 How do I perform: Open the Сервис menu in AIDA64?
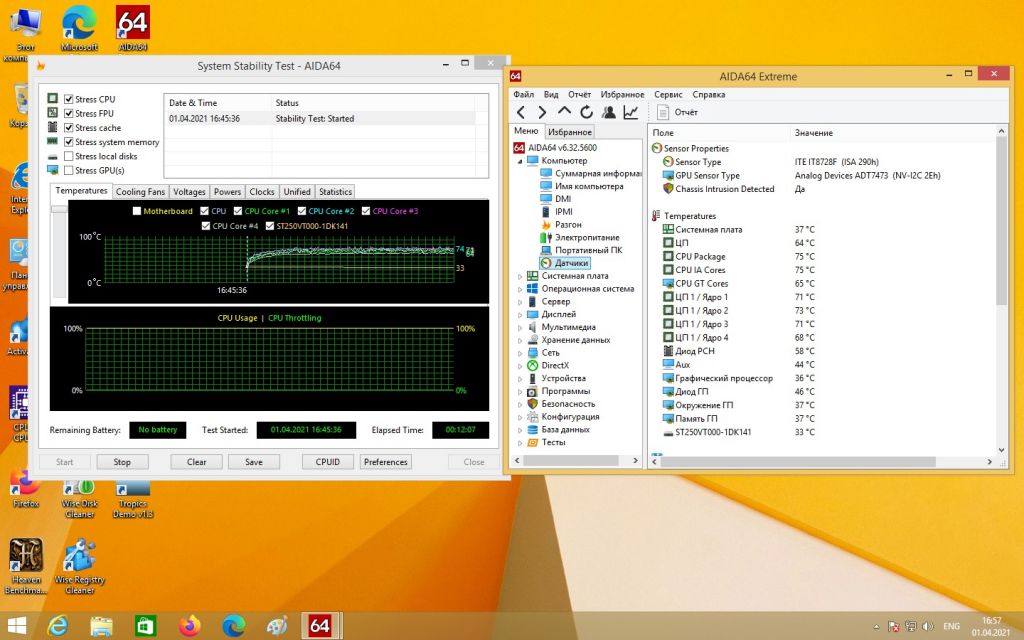click(x=668, y=95)
